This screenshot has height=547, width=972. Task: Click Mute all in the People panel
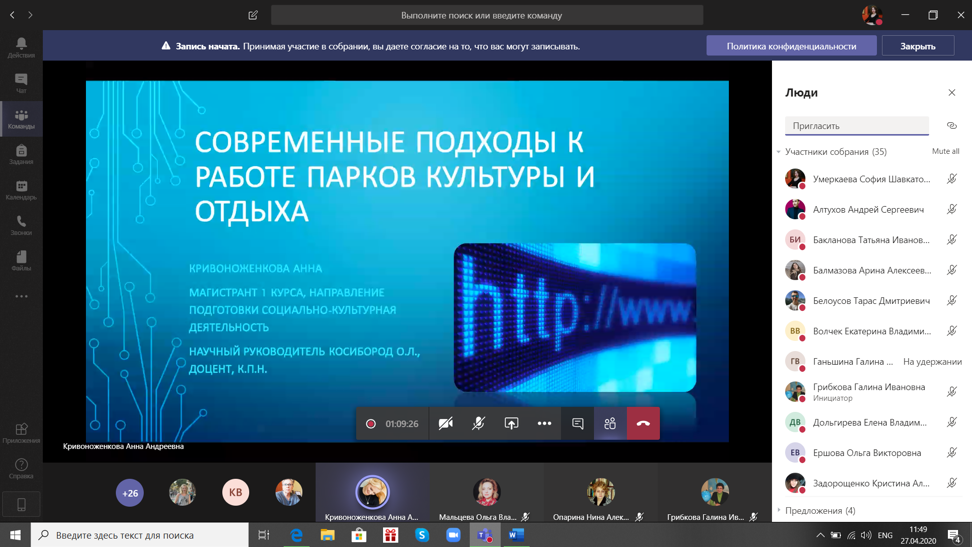(945, 152)
